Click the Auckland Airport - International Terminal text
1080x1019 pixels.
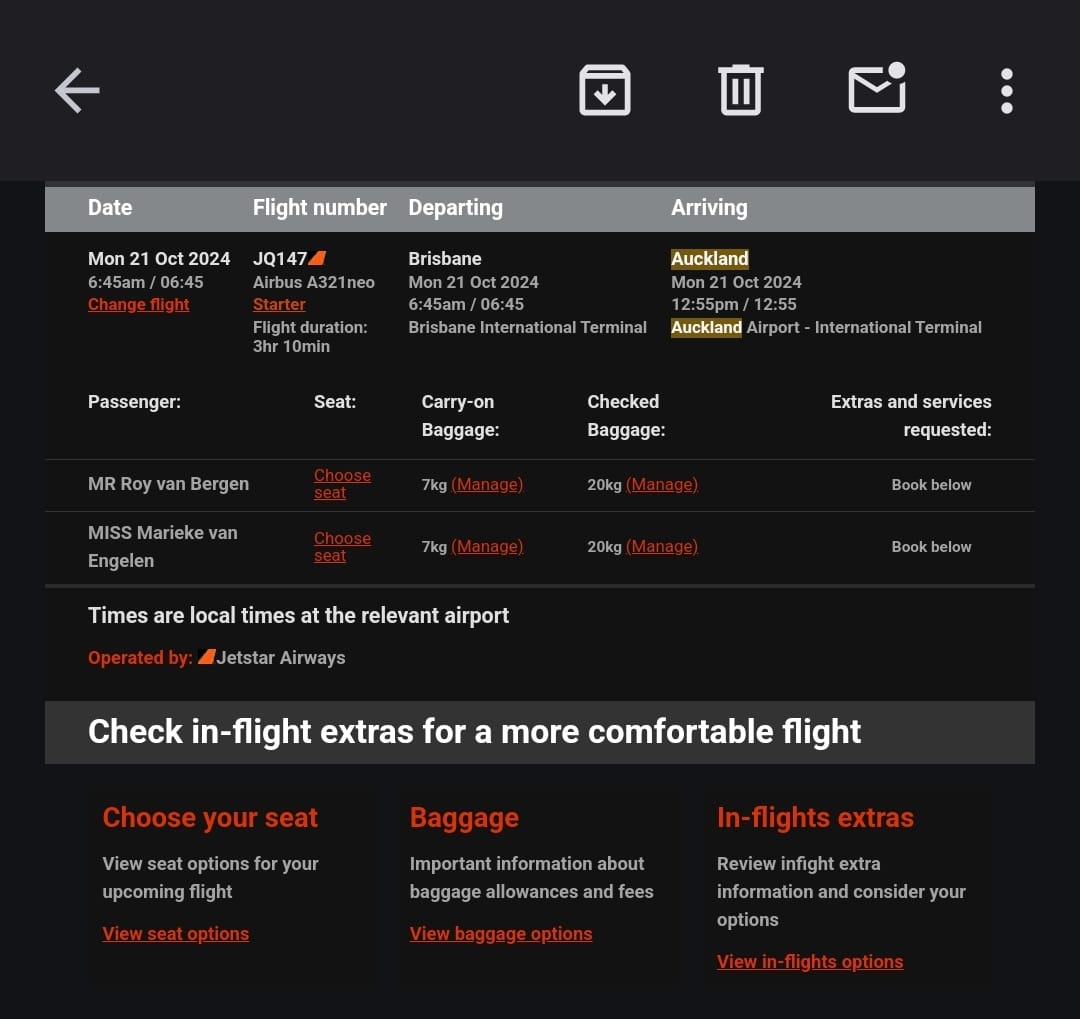[x=827, y=327]
